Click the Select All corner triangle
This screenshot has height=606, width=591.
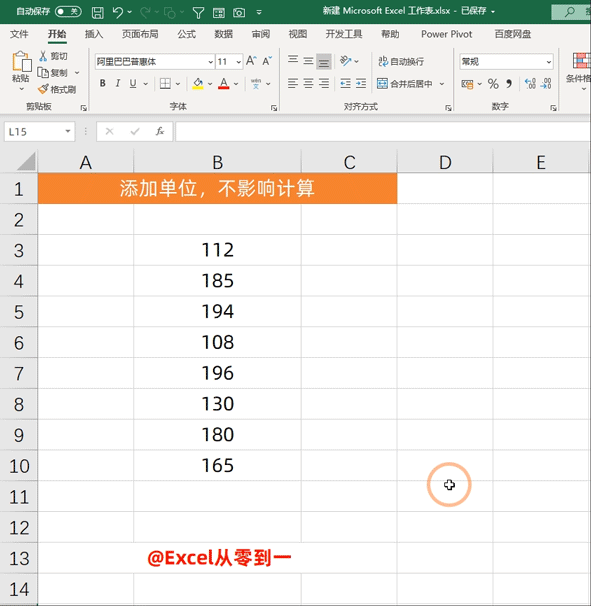point(26,162)
